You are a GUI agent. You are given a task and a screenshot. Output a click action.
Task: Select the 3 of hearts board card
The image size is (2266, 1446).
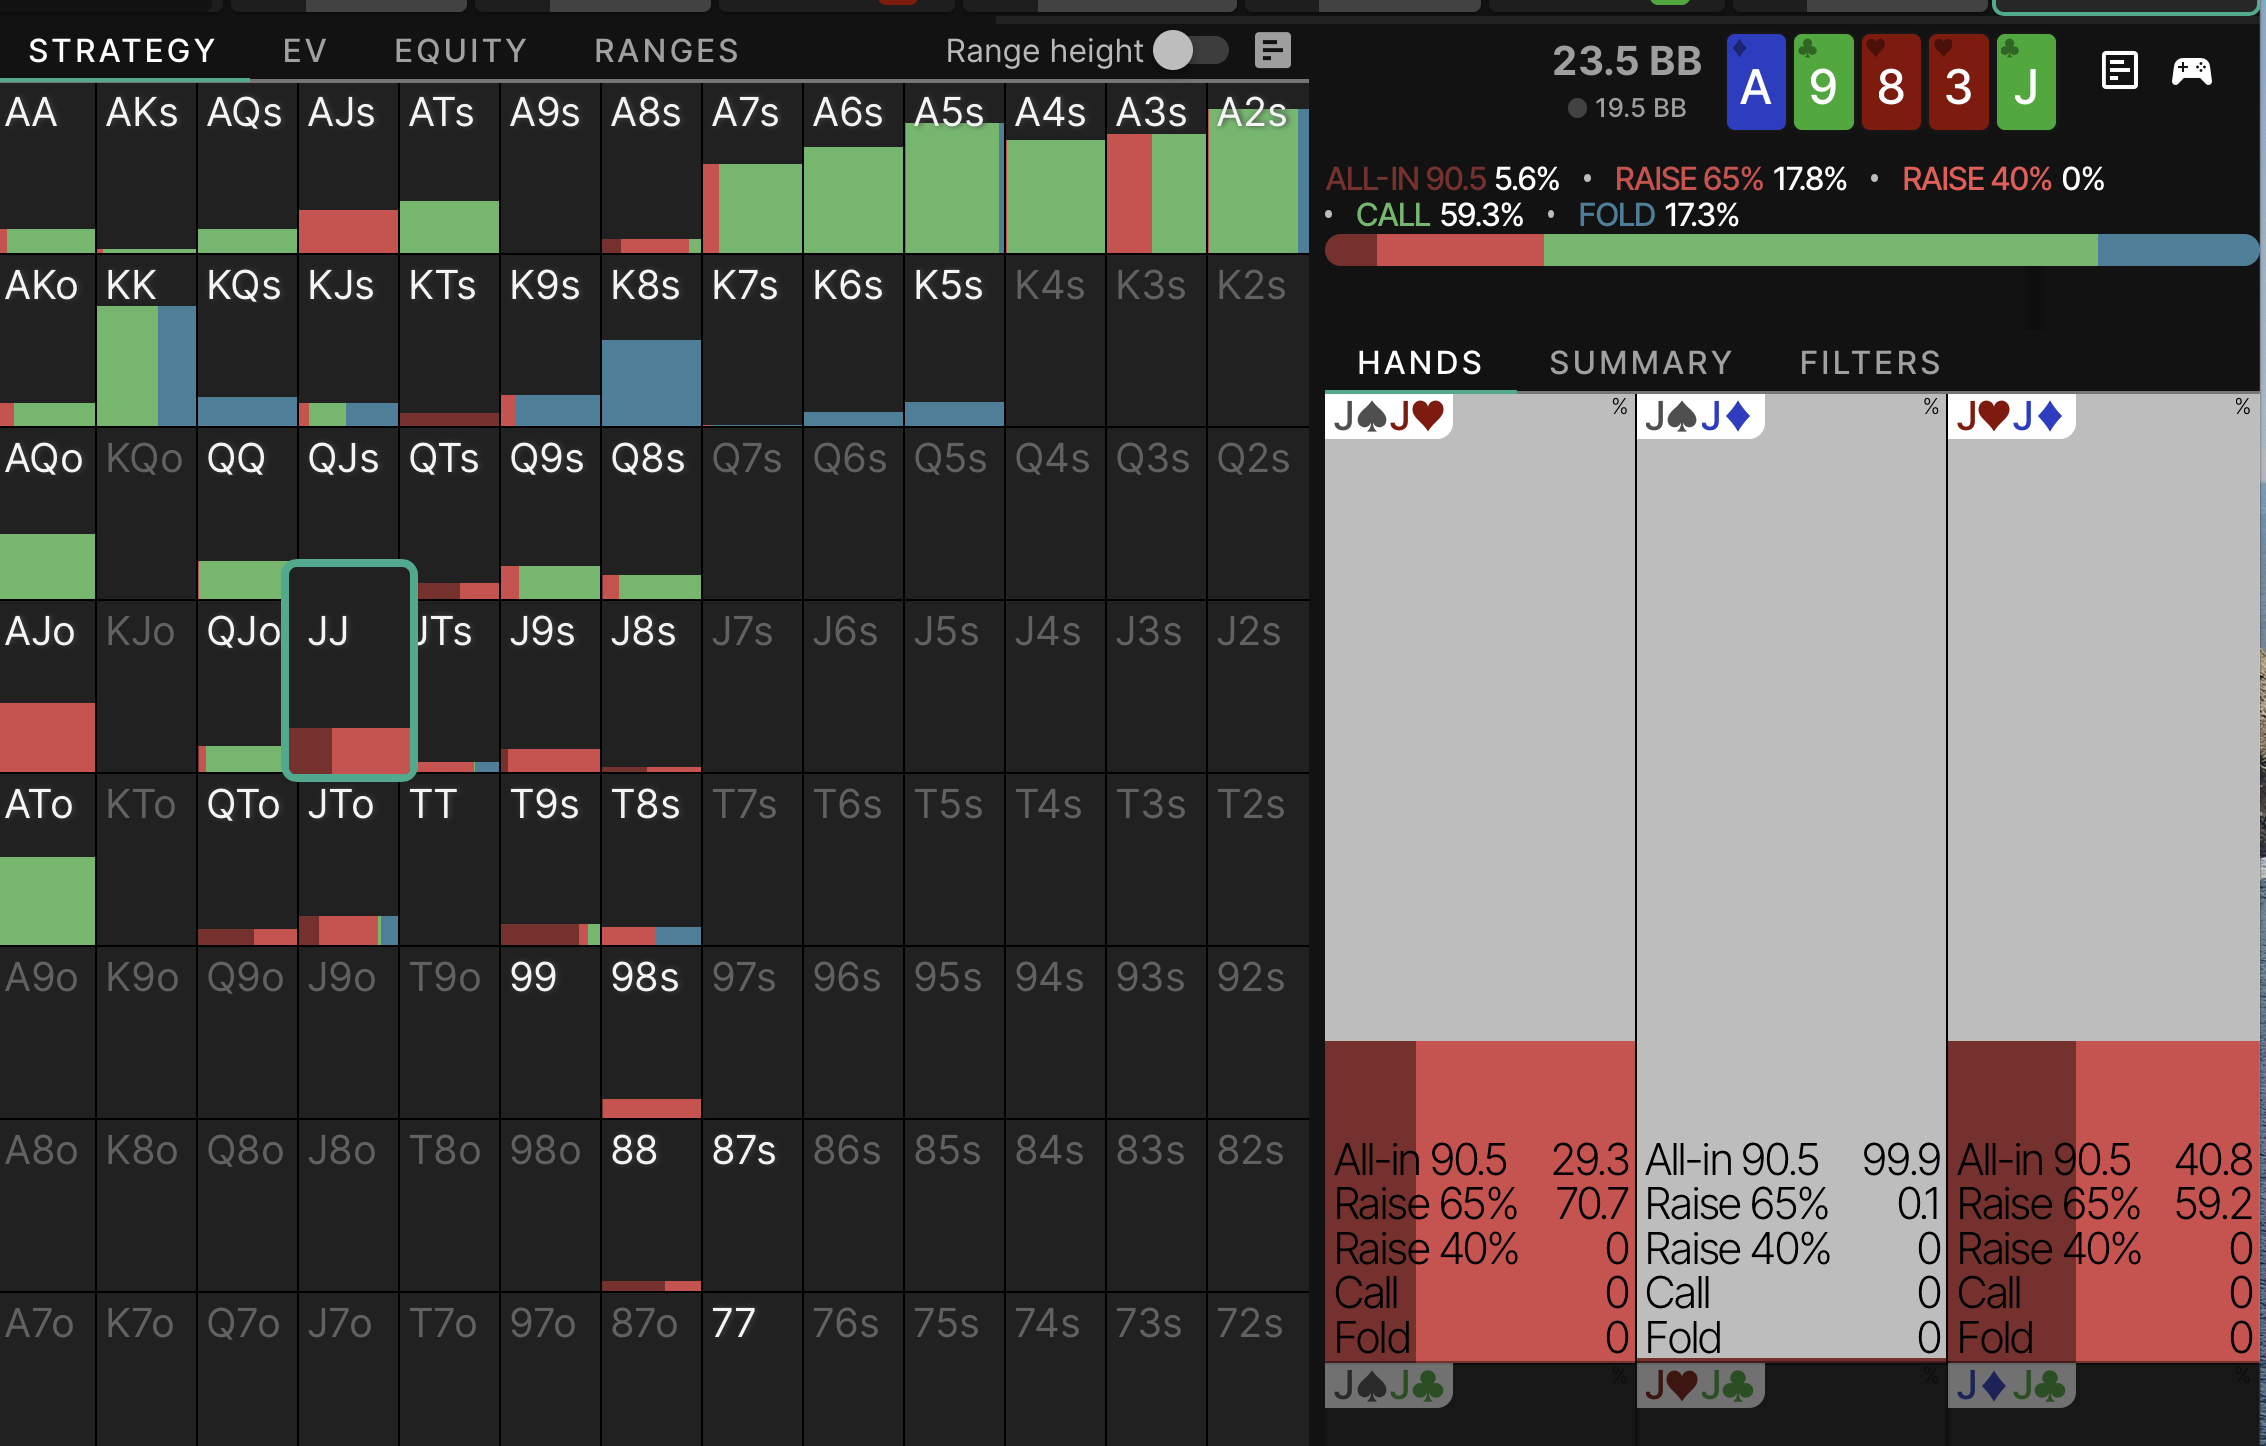1958,82
